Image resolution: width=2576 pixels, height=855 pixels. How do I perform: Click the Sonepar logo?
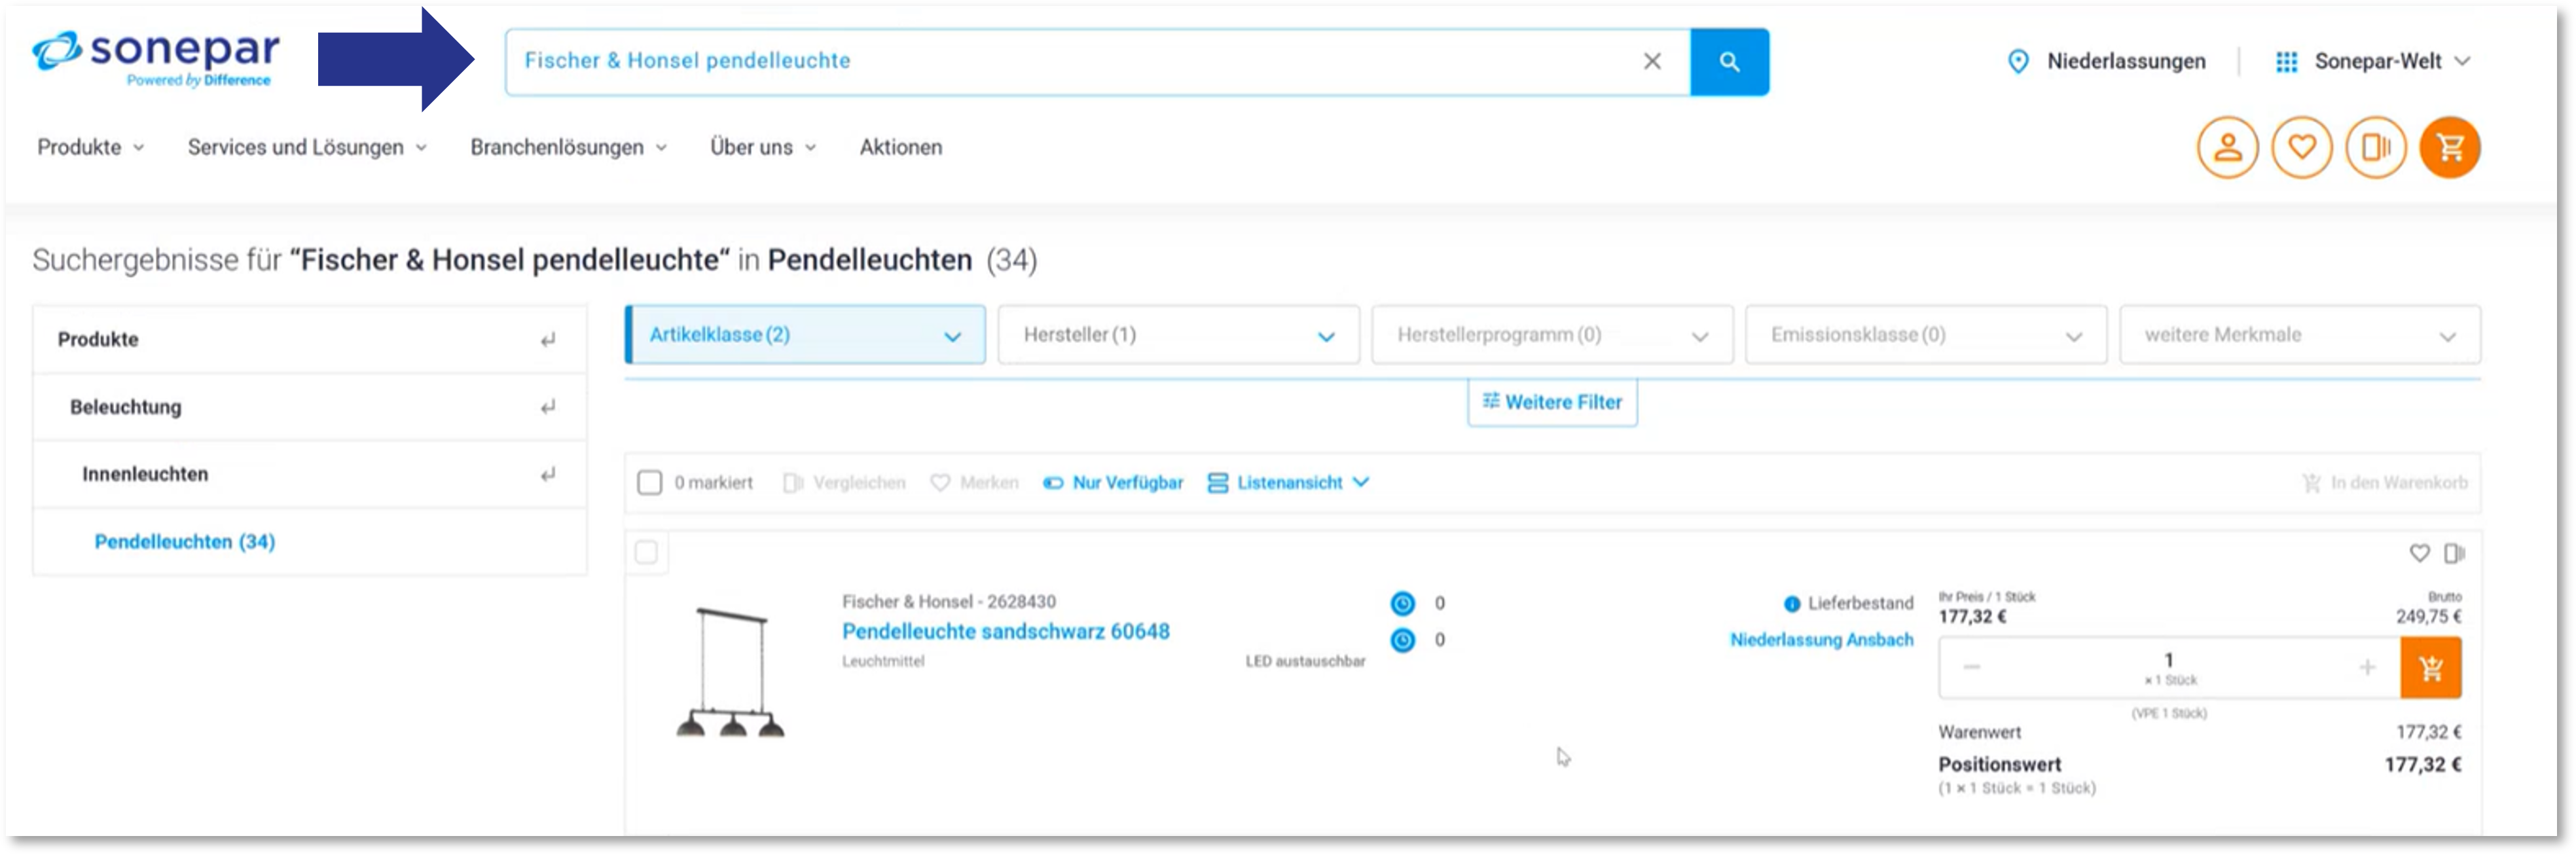click(156, 58)
